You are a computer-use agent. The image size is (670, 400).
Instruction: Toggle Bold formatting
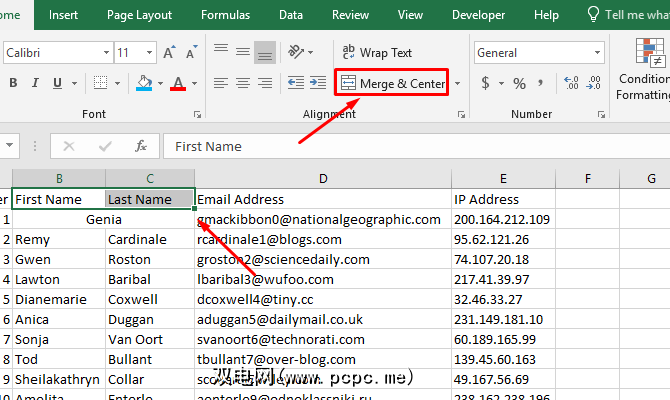(13, 84)
